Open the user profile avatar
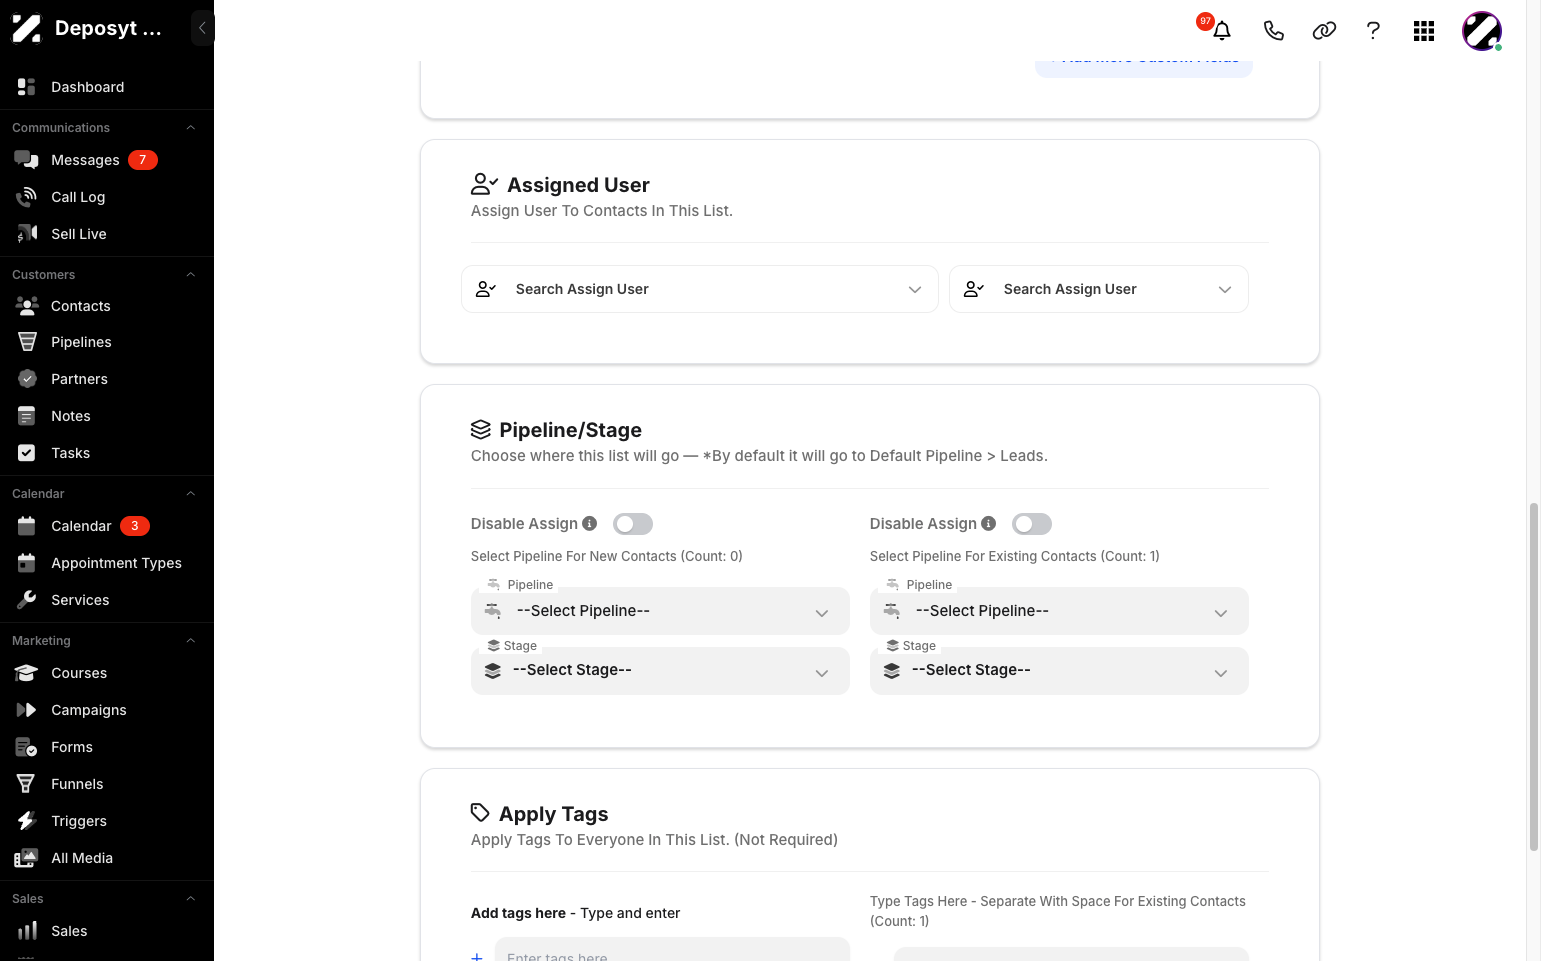The height and width of the screenshot is (961, 1541). 1482,31
